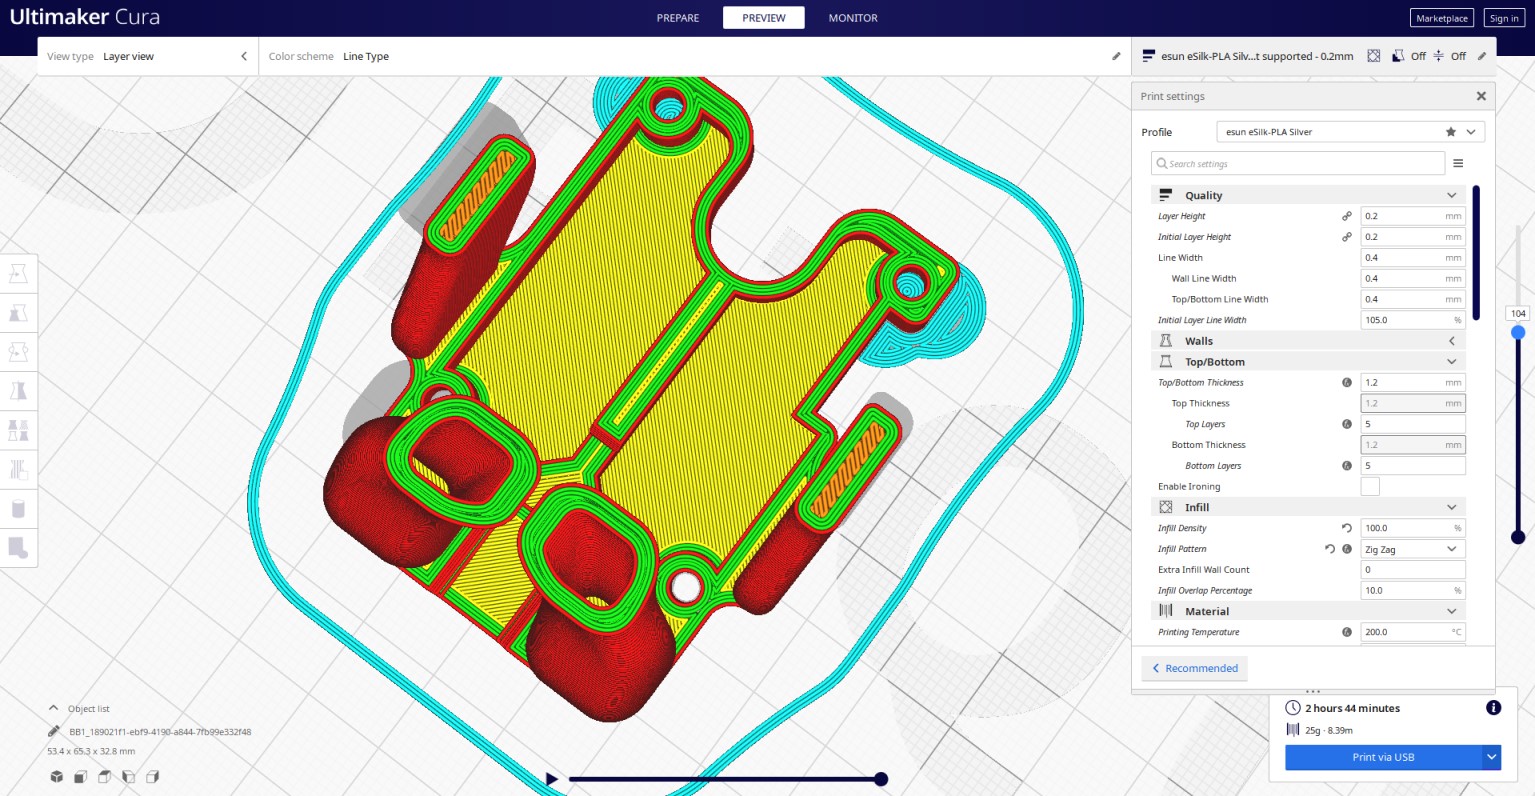This screenshot has height=796, width=1535.
Task: Open the settings visibility hamburger menu
Action: click(x=1458, y=163)
